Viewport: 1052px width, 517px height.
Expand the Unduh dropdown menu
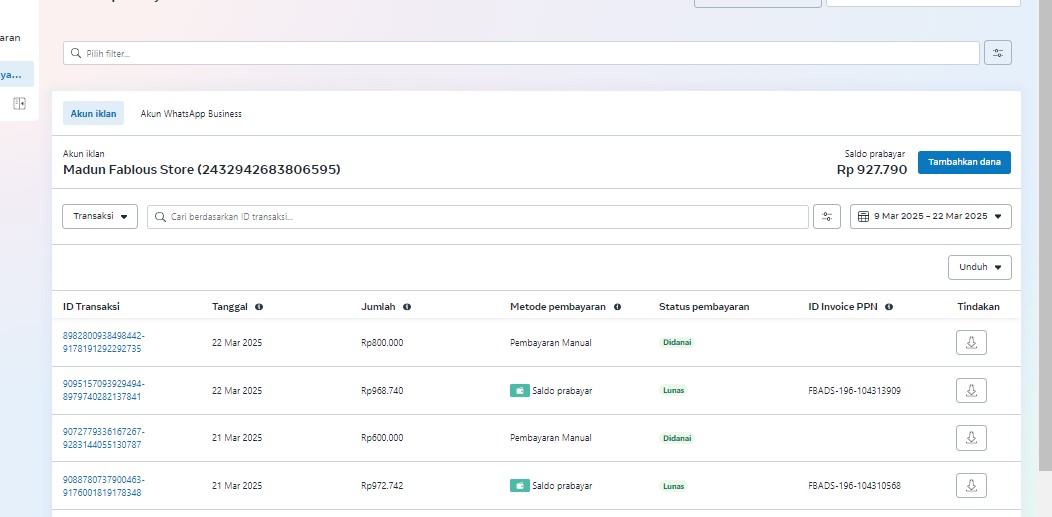[979, 268]
